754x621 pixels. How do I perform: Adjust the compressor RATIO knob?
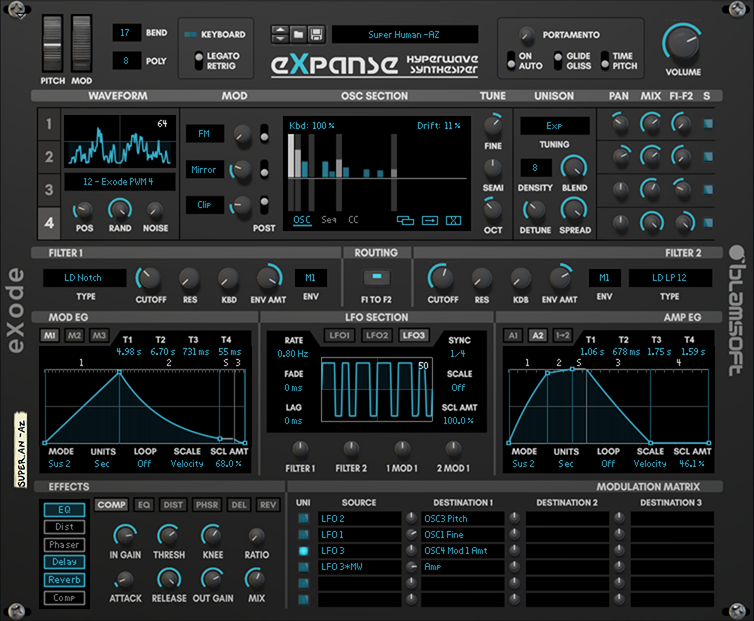coord(256,535)
